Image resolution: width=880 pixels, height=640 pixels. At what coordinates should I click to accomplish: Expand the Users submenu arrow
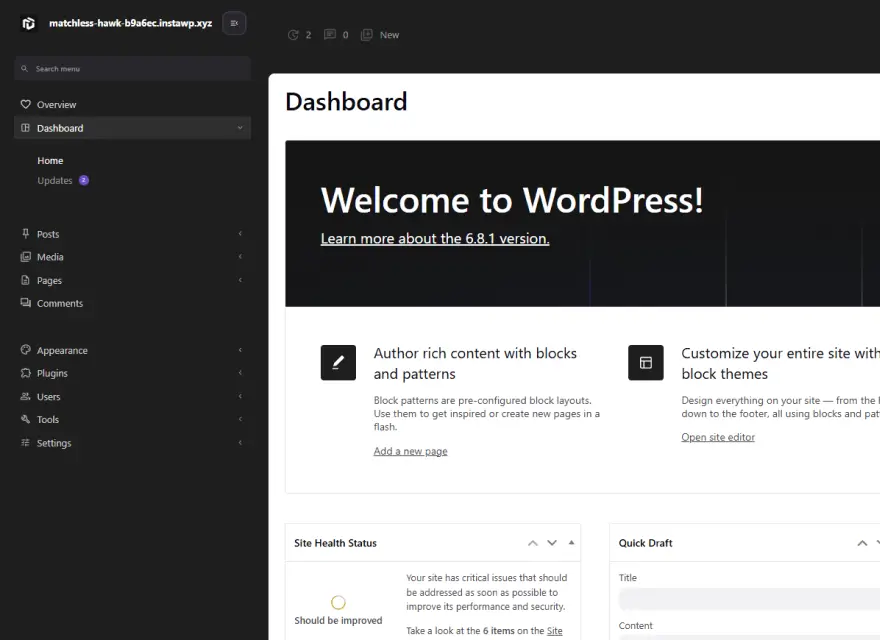pos(240,396)
